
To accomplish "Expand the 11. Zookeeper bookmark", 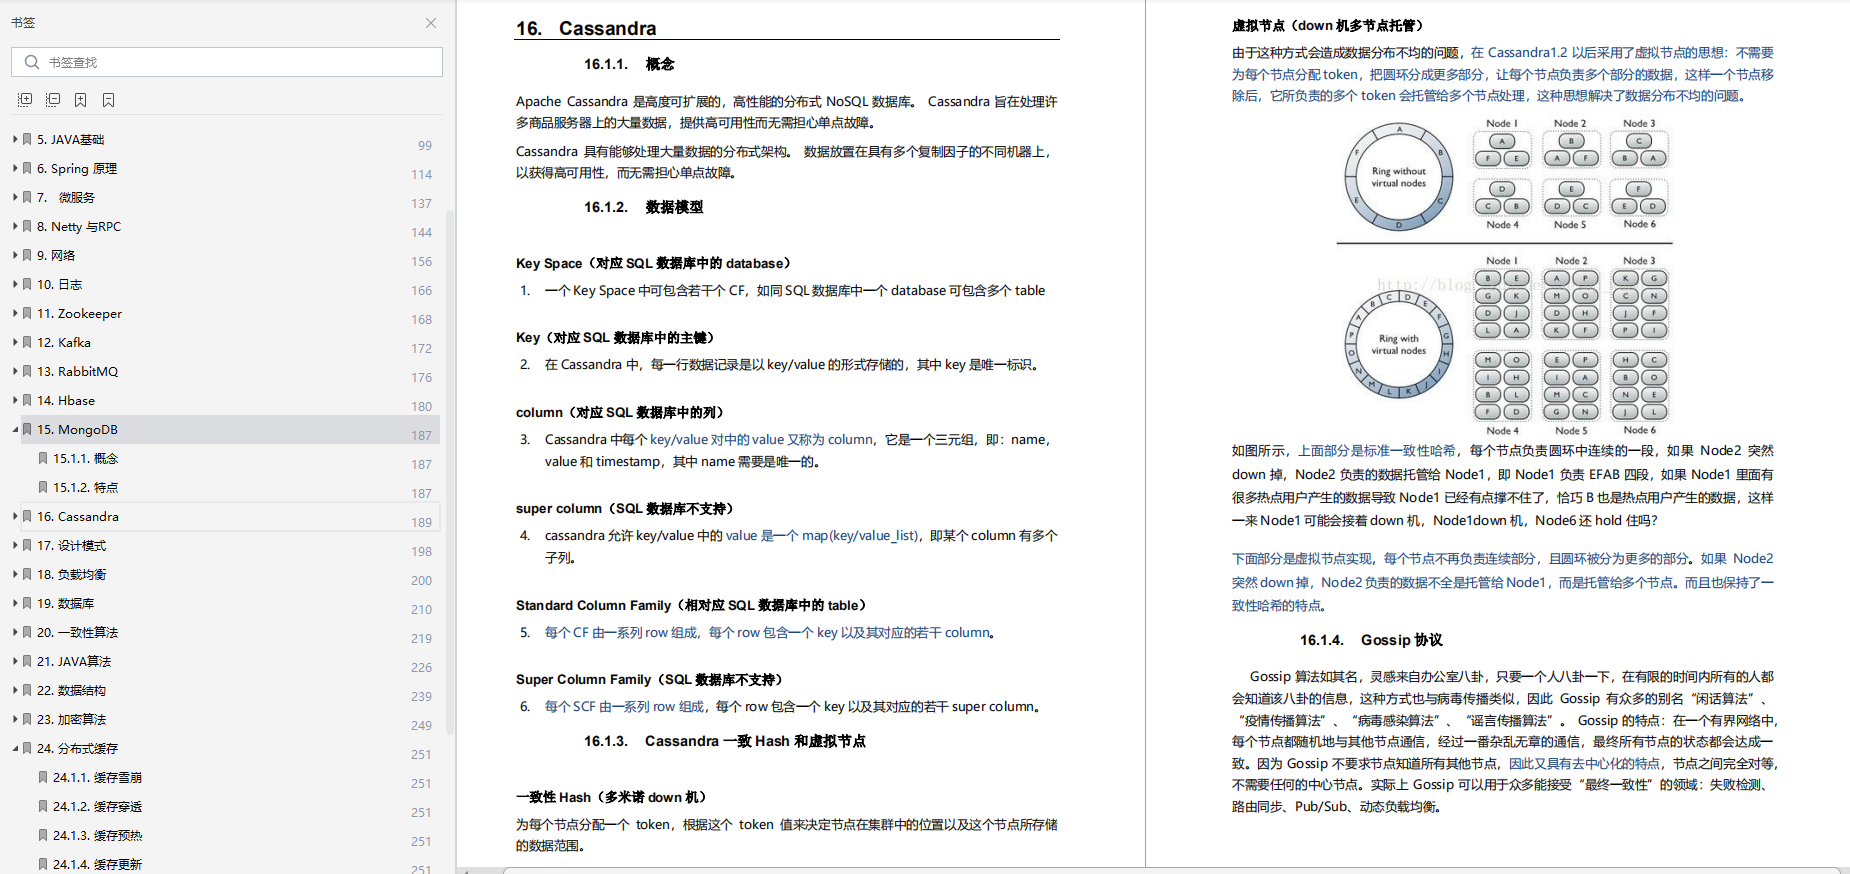I will click(15, 314).
